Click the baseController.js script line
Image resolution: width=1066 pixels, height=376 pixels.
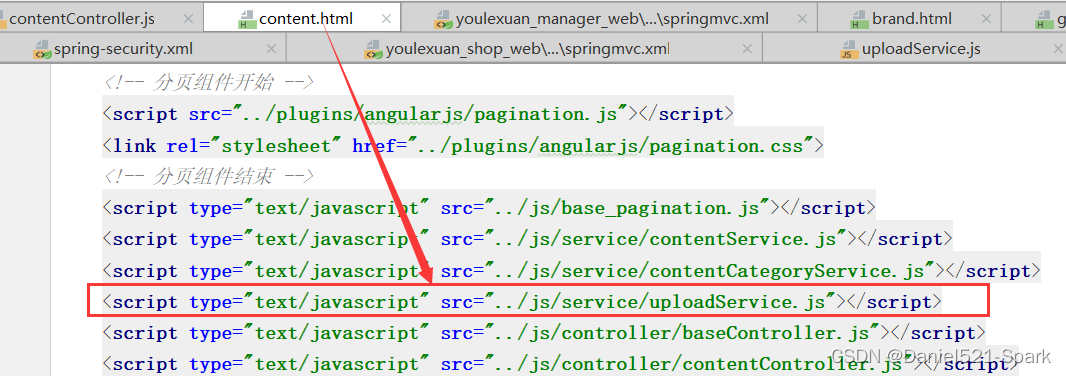(x=544, y=332)
